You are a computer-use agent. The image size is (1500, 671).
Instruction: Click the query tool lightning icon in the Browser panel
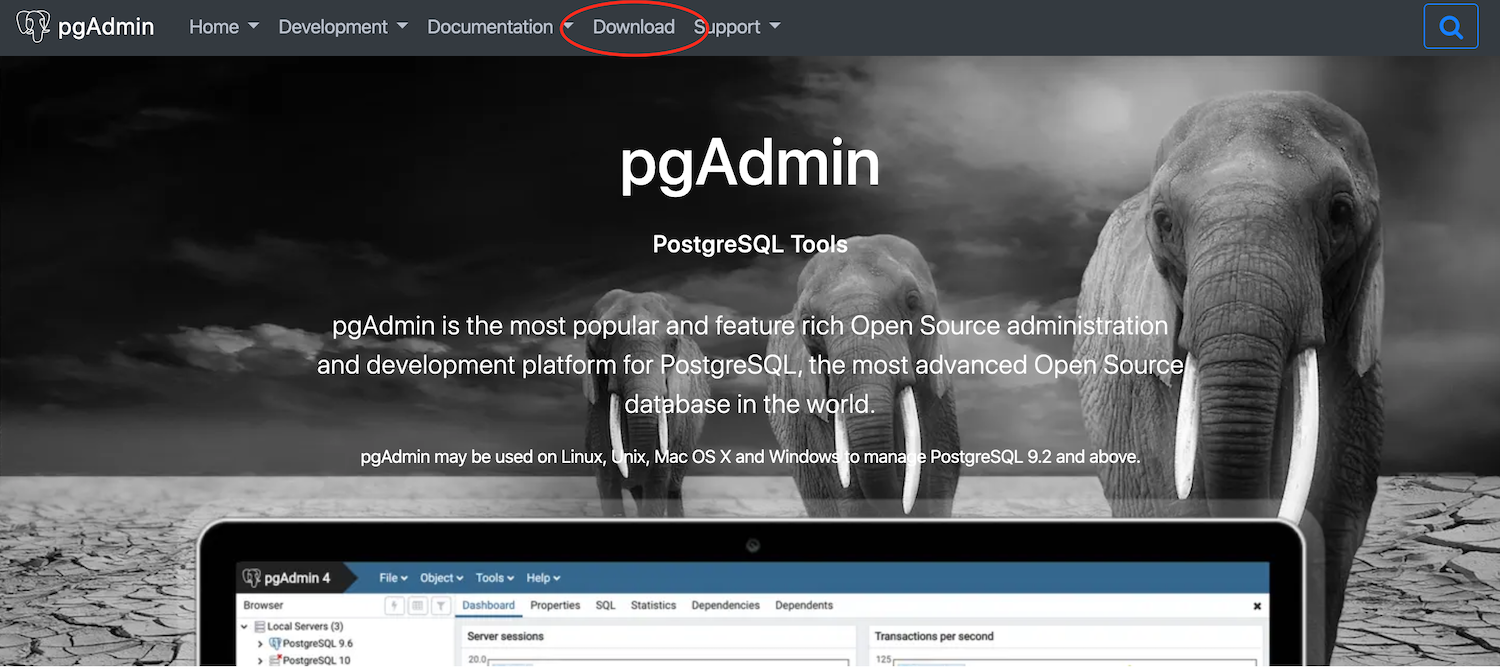[395, 606]
